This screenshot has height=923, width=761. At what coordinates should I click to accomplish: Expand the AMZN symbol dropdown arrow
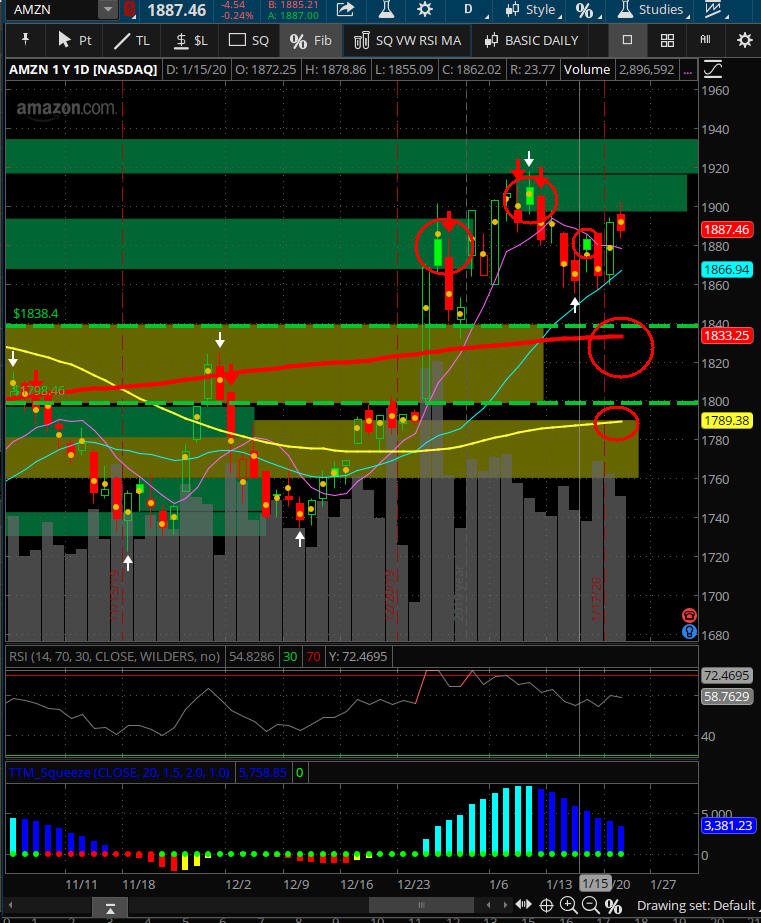(108, 9)
